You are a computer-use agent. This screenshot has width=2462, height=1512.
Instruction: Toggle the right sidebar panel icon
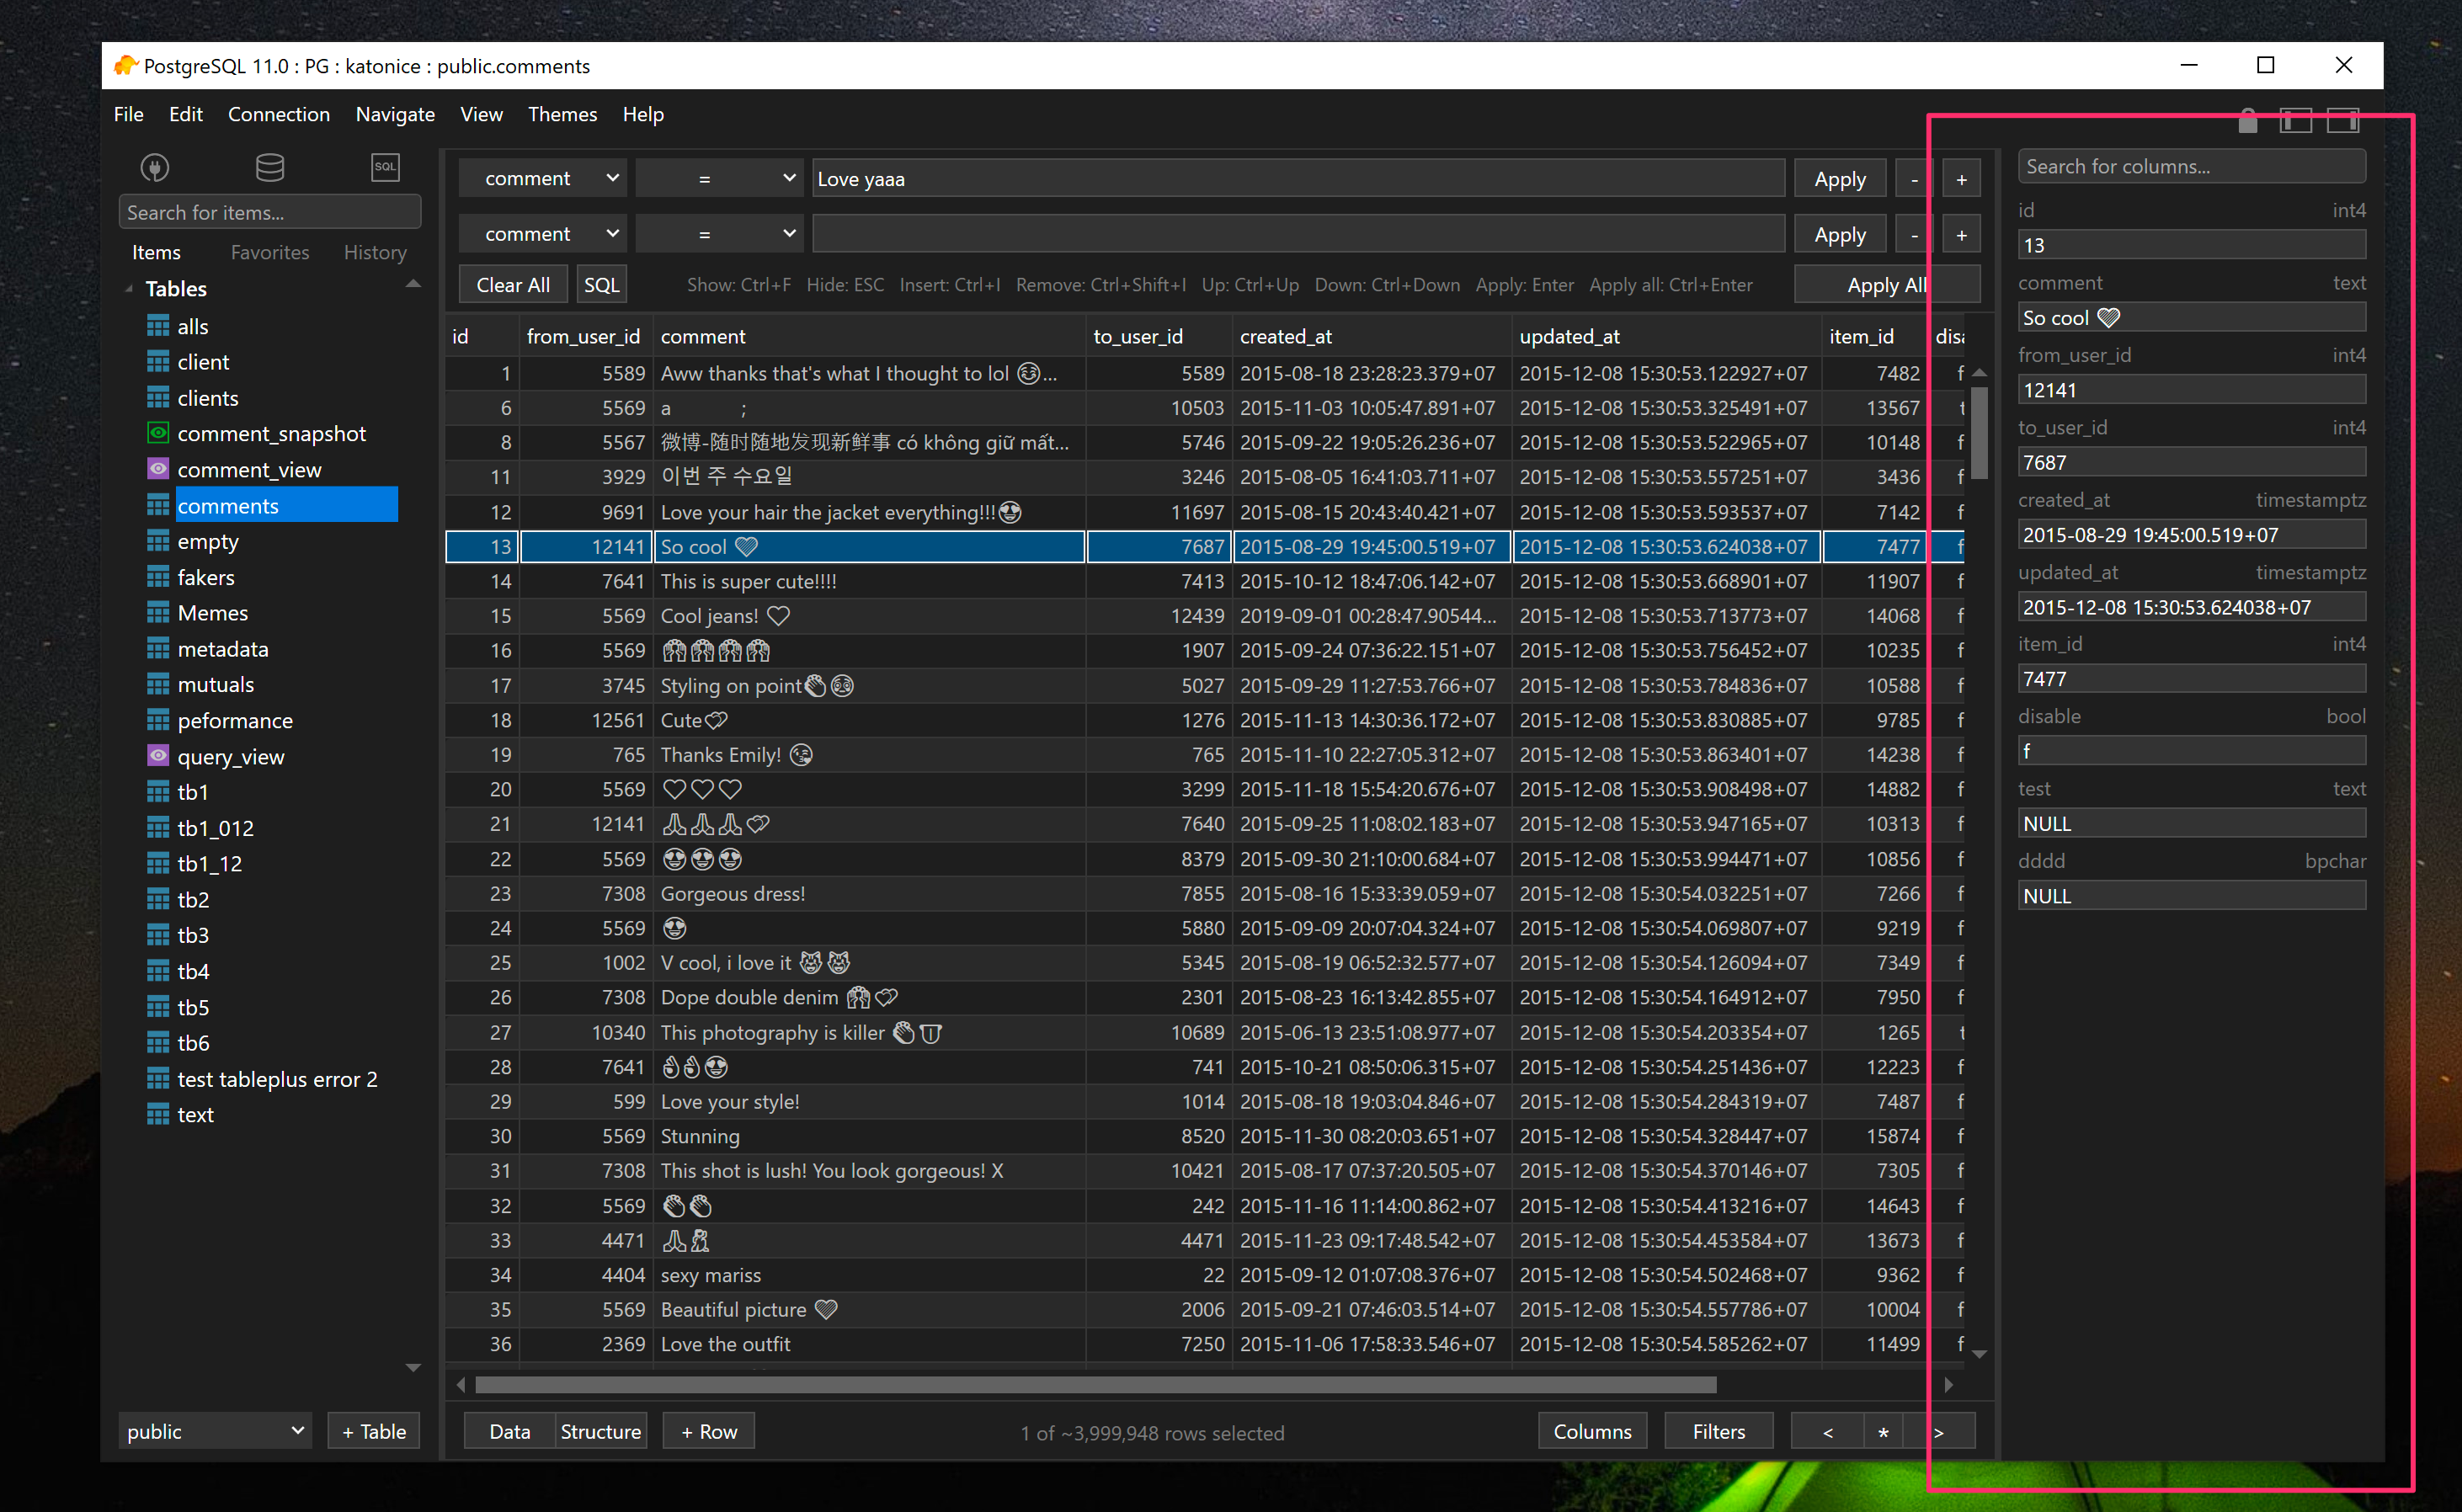[2342, 121]
